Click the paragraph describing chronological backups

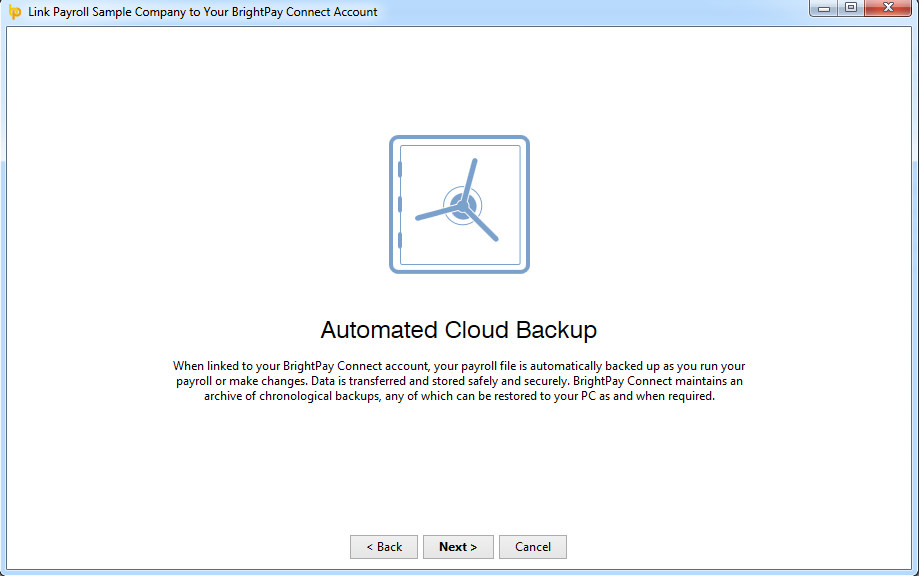(x=459, y=381)
